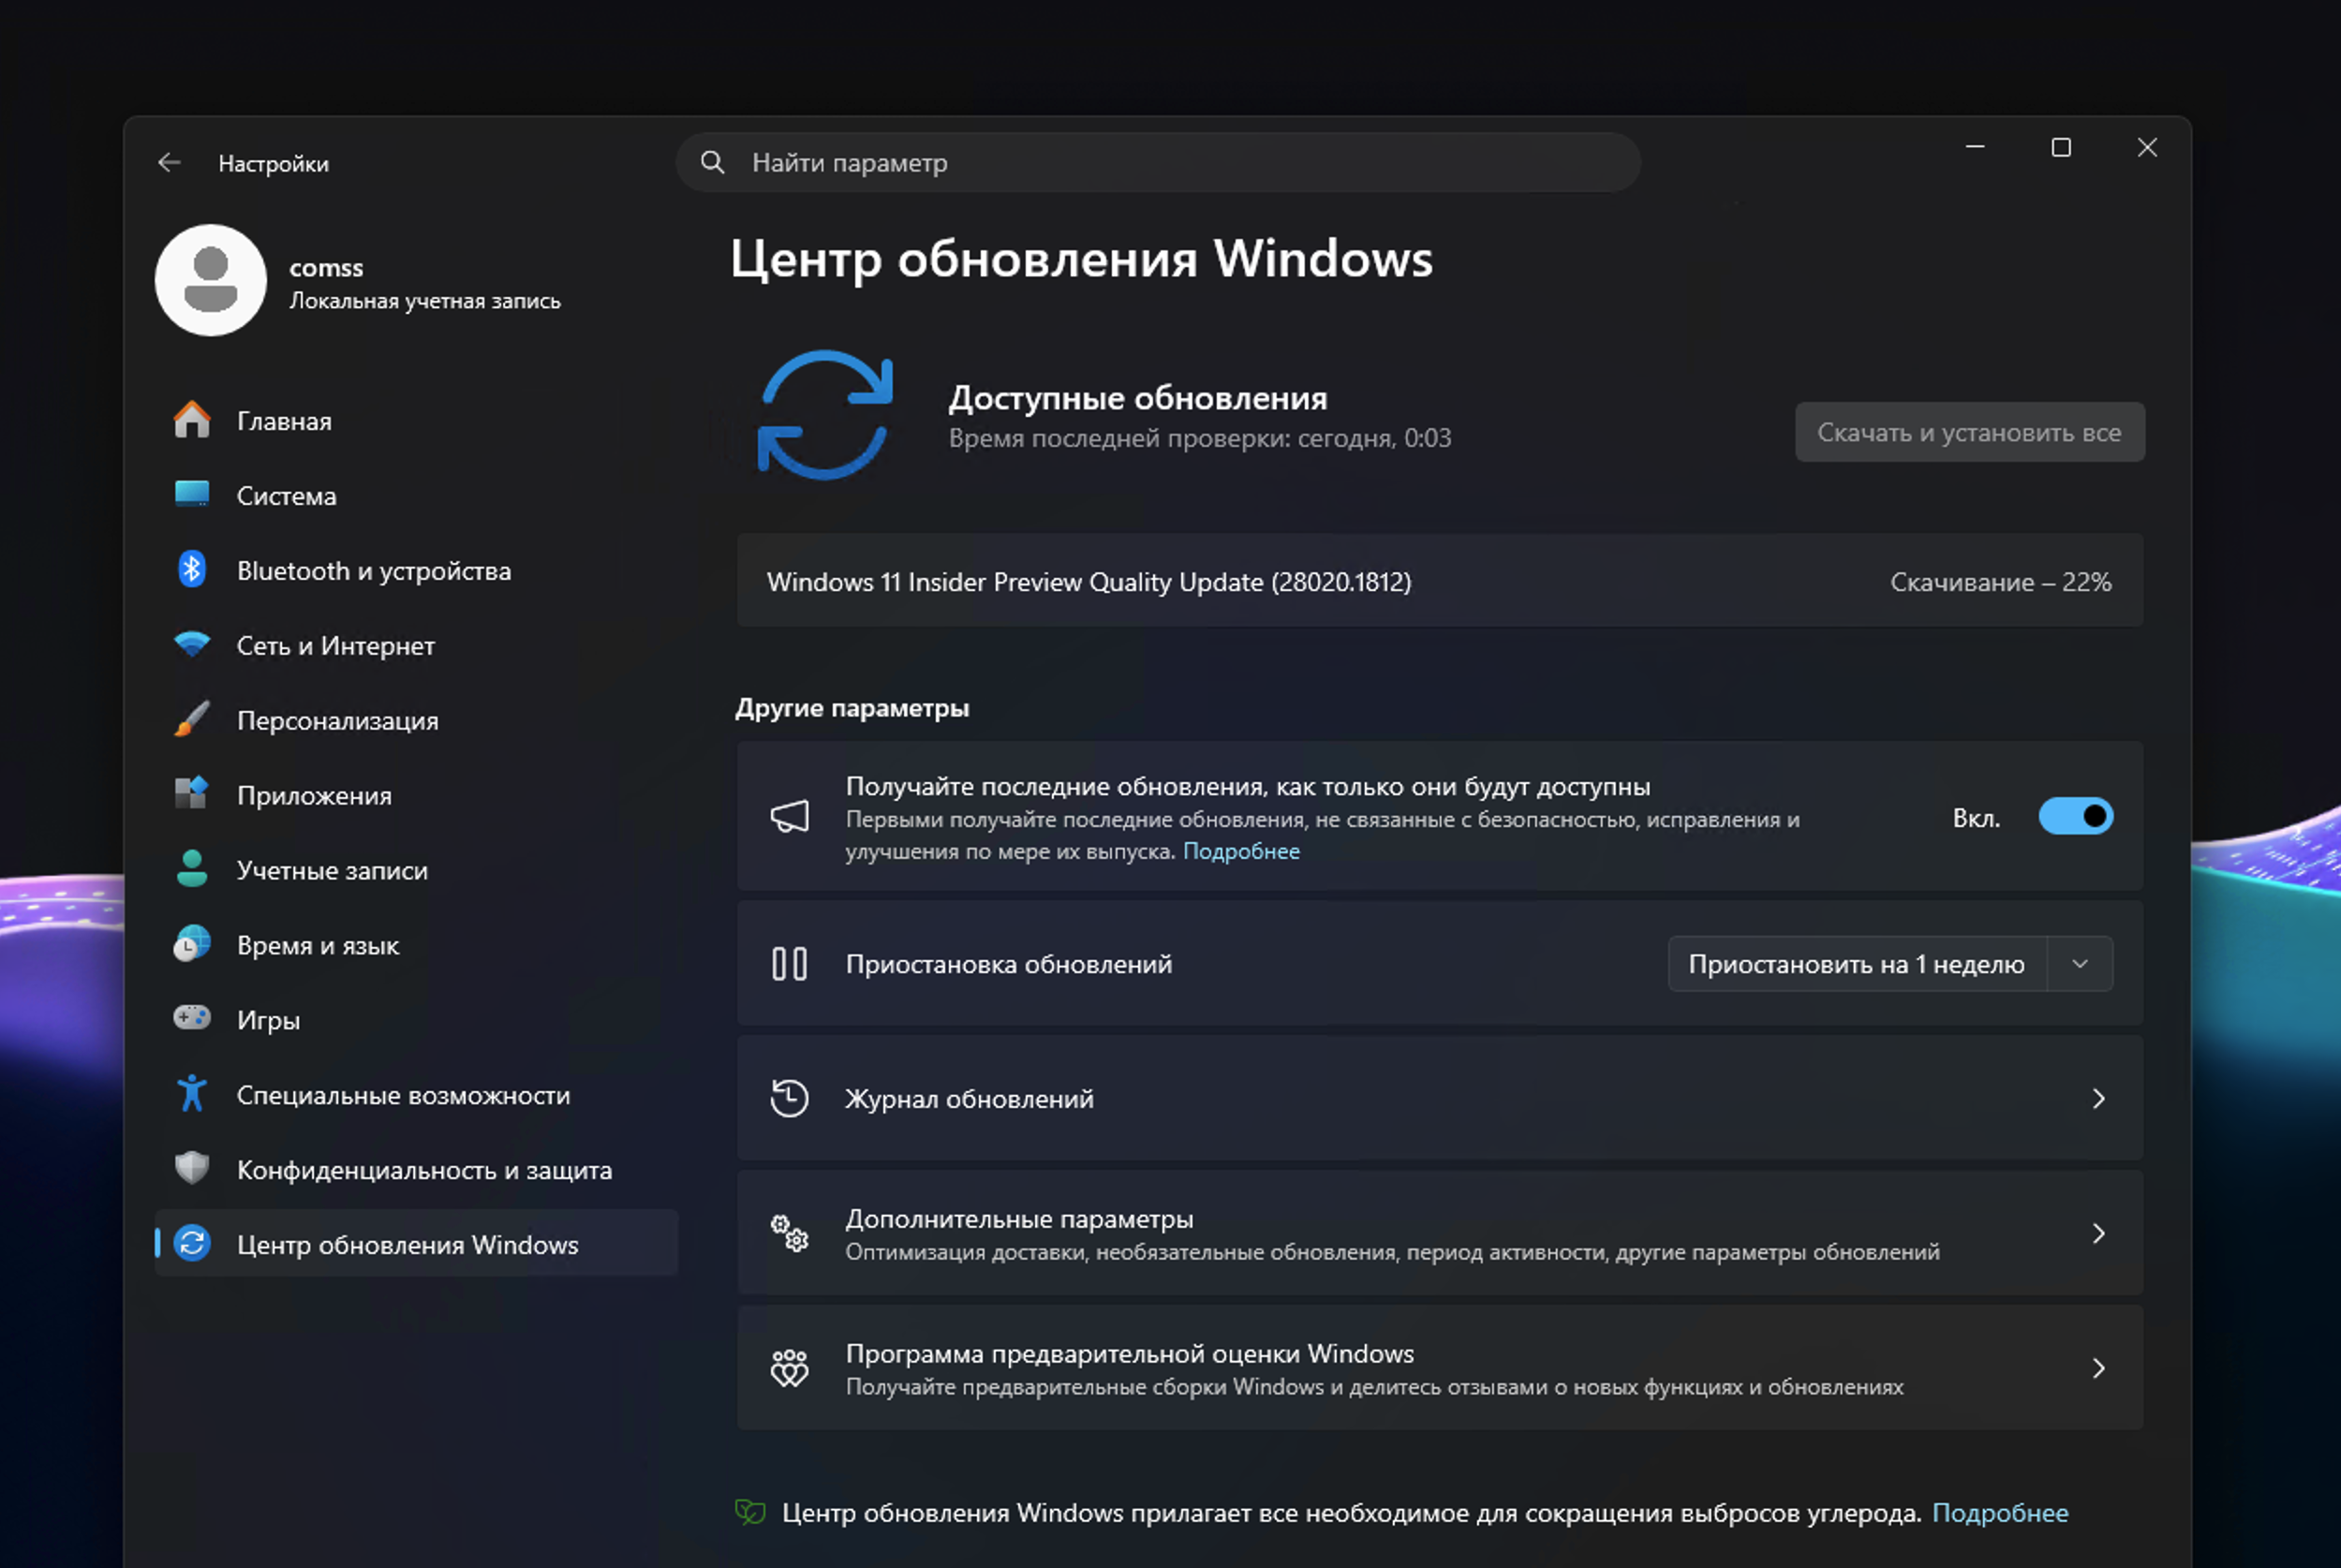This screenshot has width=2341, height=1568.
Task: Select the Apps icon in the sidebar
Action: [x=193, y=795]
